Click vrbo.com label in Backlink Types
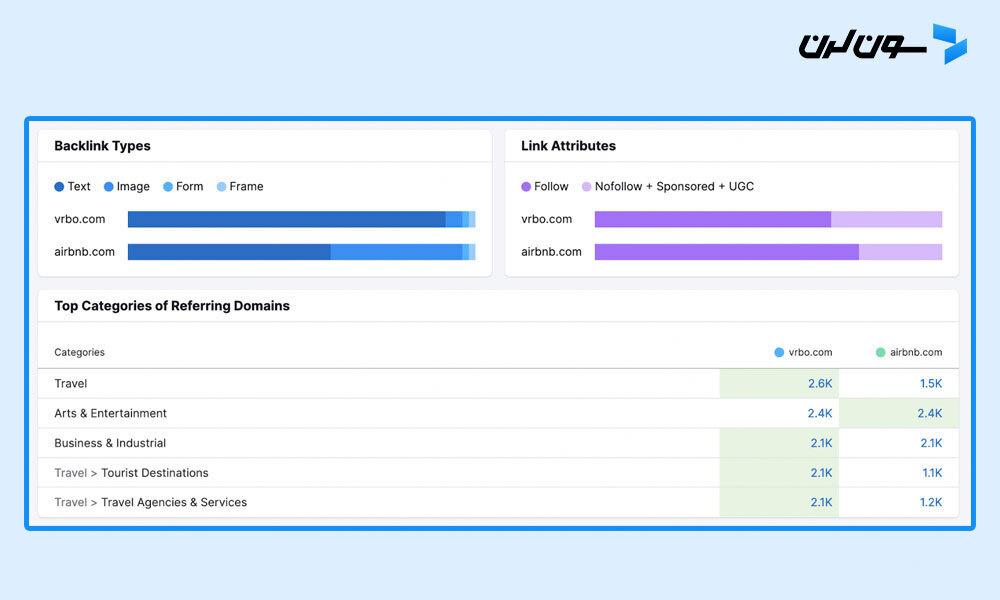Screen dimensions: 1000x600 pyautogui.click(x=80, y=219)
